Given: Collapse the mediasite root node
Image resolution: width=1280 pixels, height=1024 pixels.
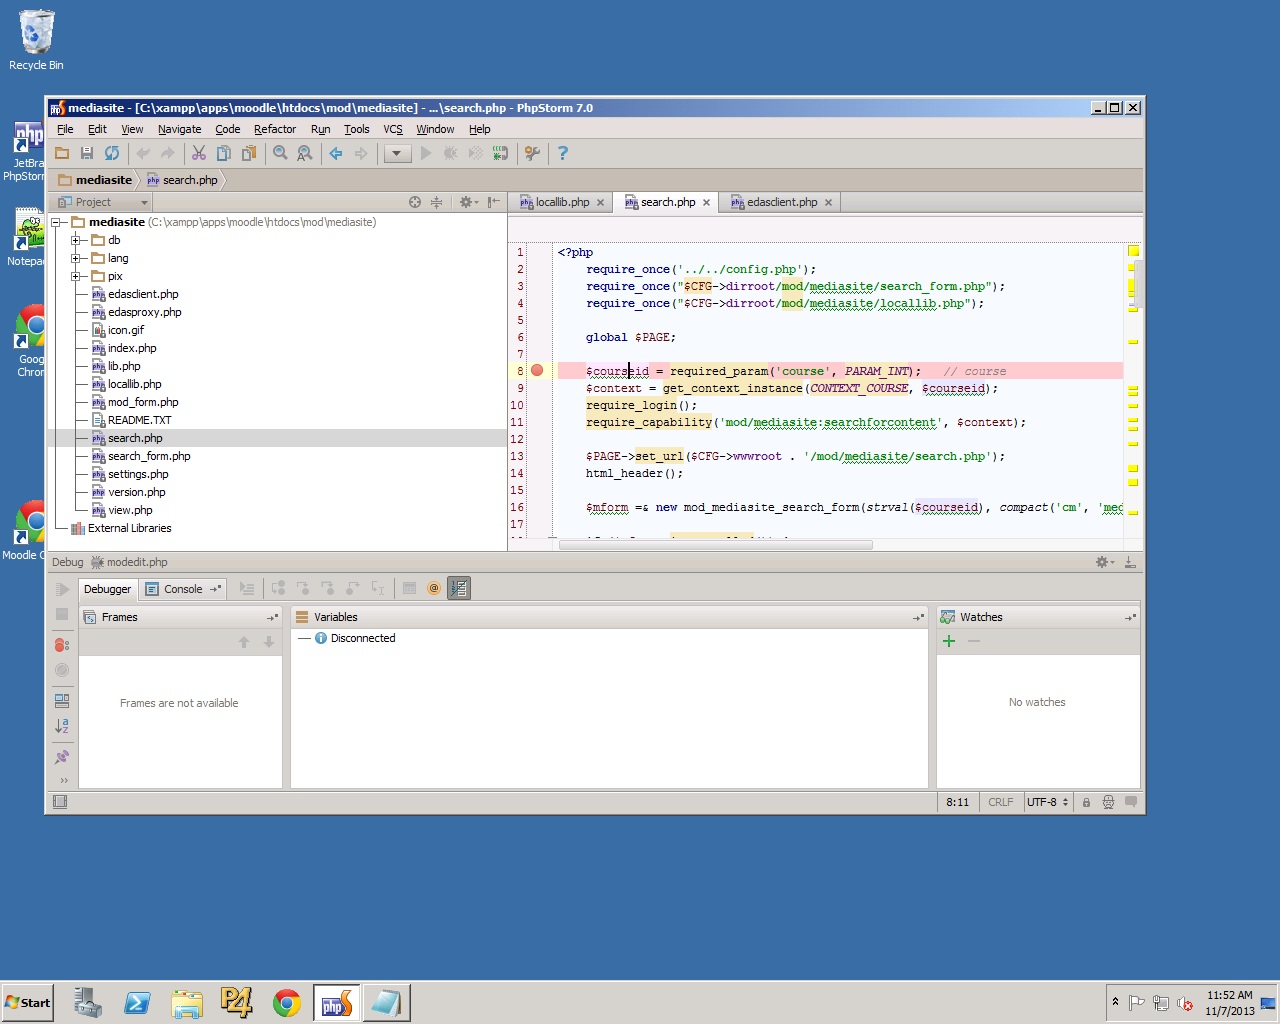Looking at the screenshot, I should tap(57, 222).
